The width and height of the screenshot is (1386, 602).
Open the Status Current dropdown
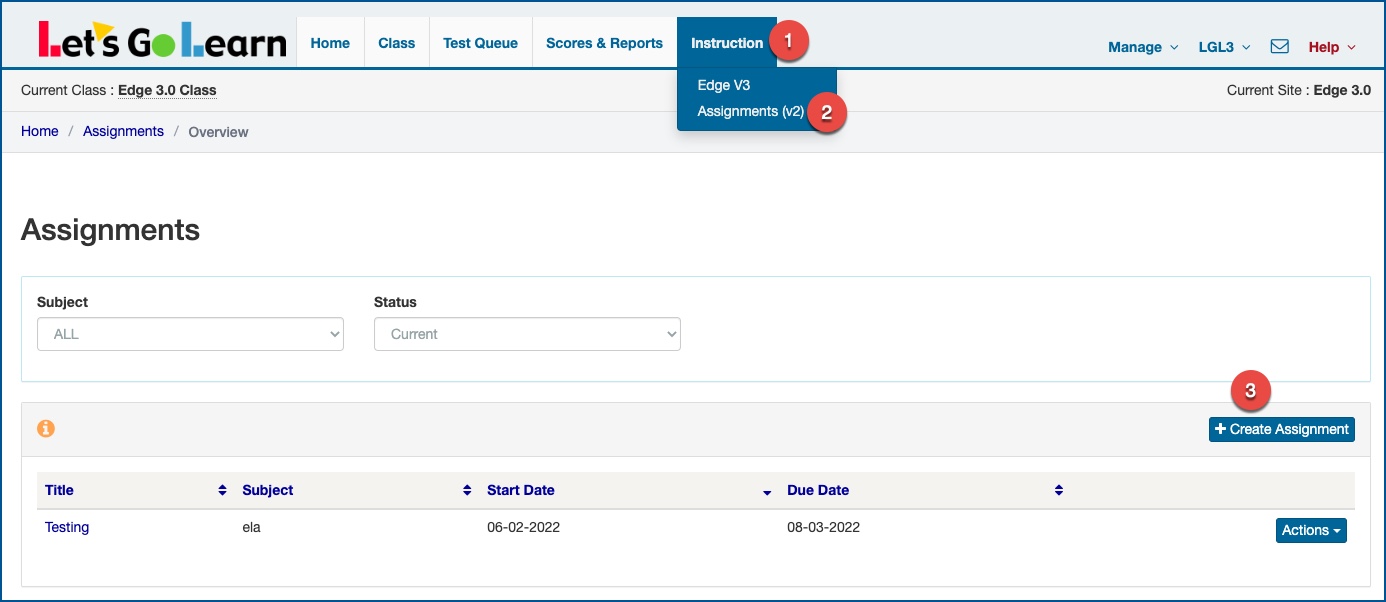coord(527,334)
